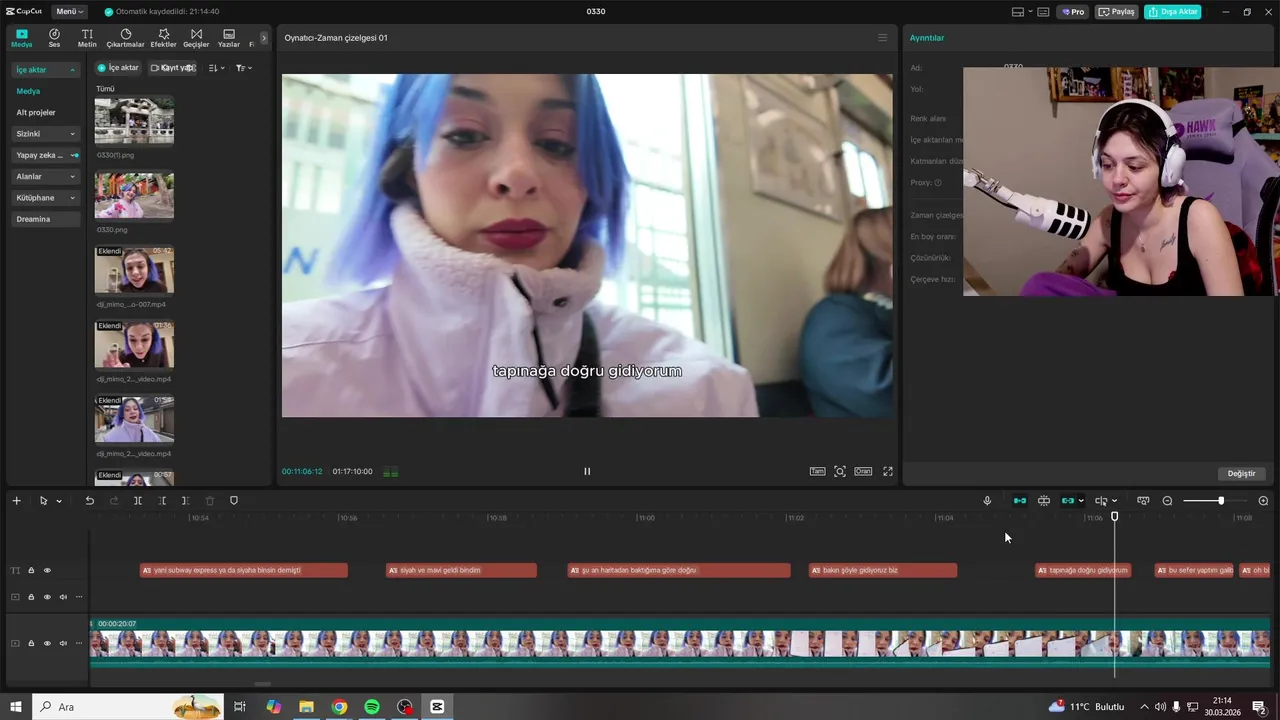Click the Tam quality indicator button
Viewport: 1280px width, 720px height.
click(817, 471)
